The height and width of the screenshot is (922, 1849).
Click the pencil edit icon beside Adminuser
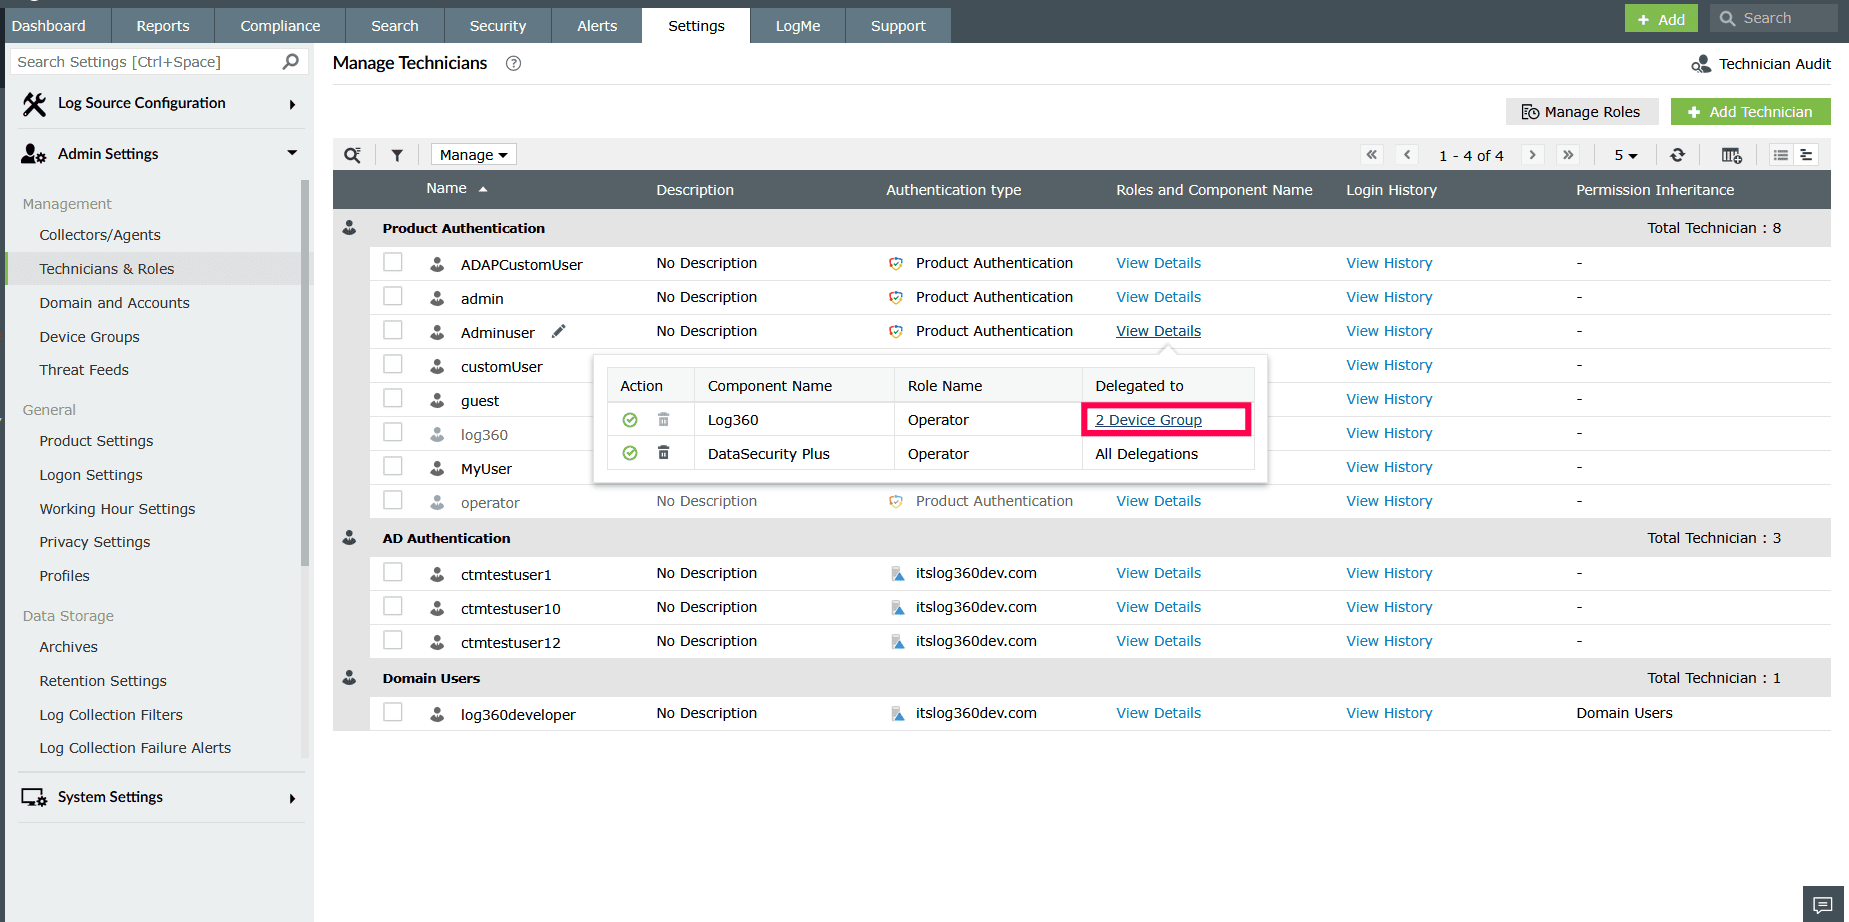tap(559, 331)
